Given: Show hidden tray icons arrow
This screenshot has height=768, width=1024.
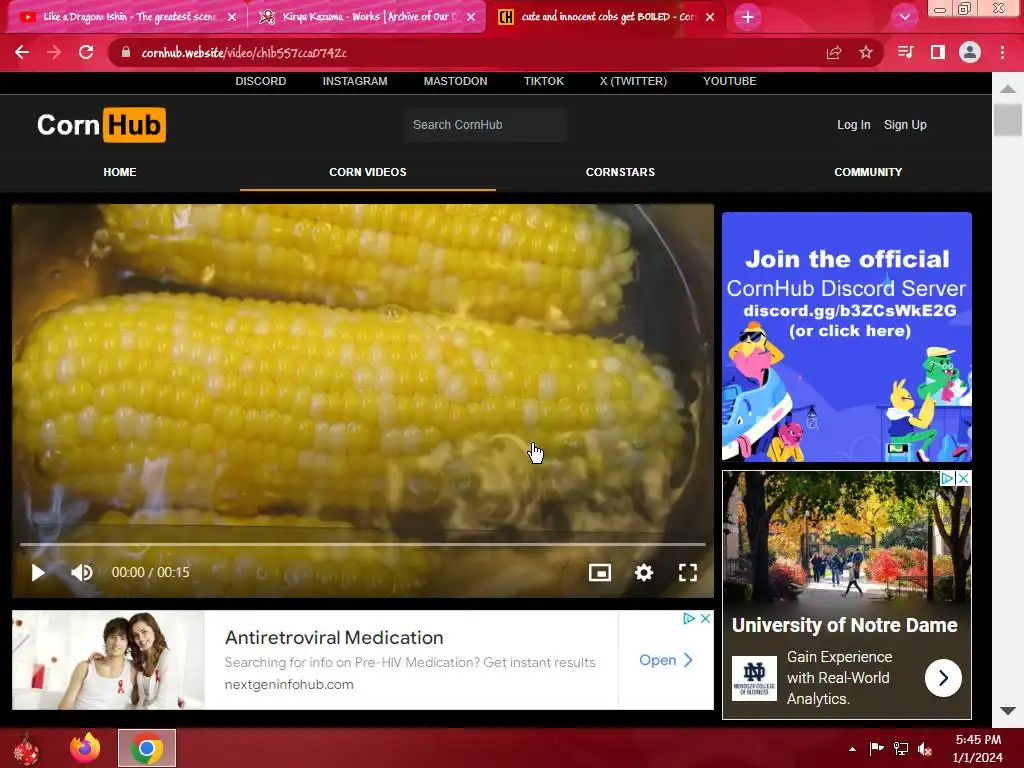Looking at the screenshot, I should pyautogui.click(x=852, y=749).
